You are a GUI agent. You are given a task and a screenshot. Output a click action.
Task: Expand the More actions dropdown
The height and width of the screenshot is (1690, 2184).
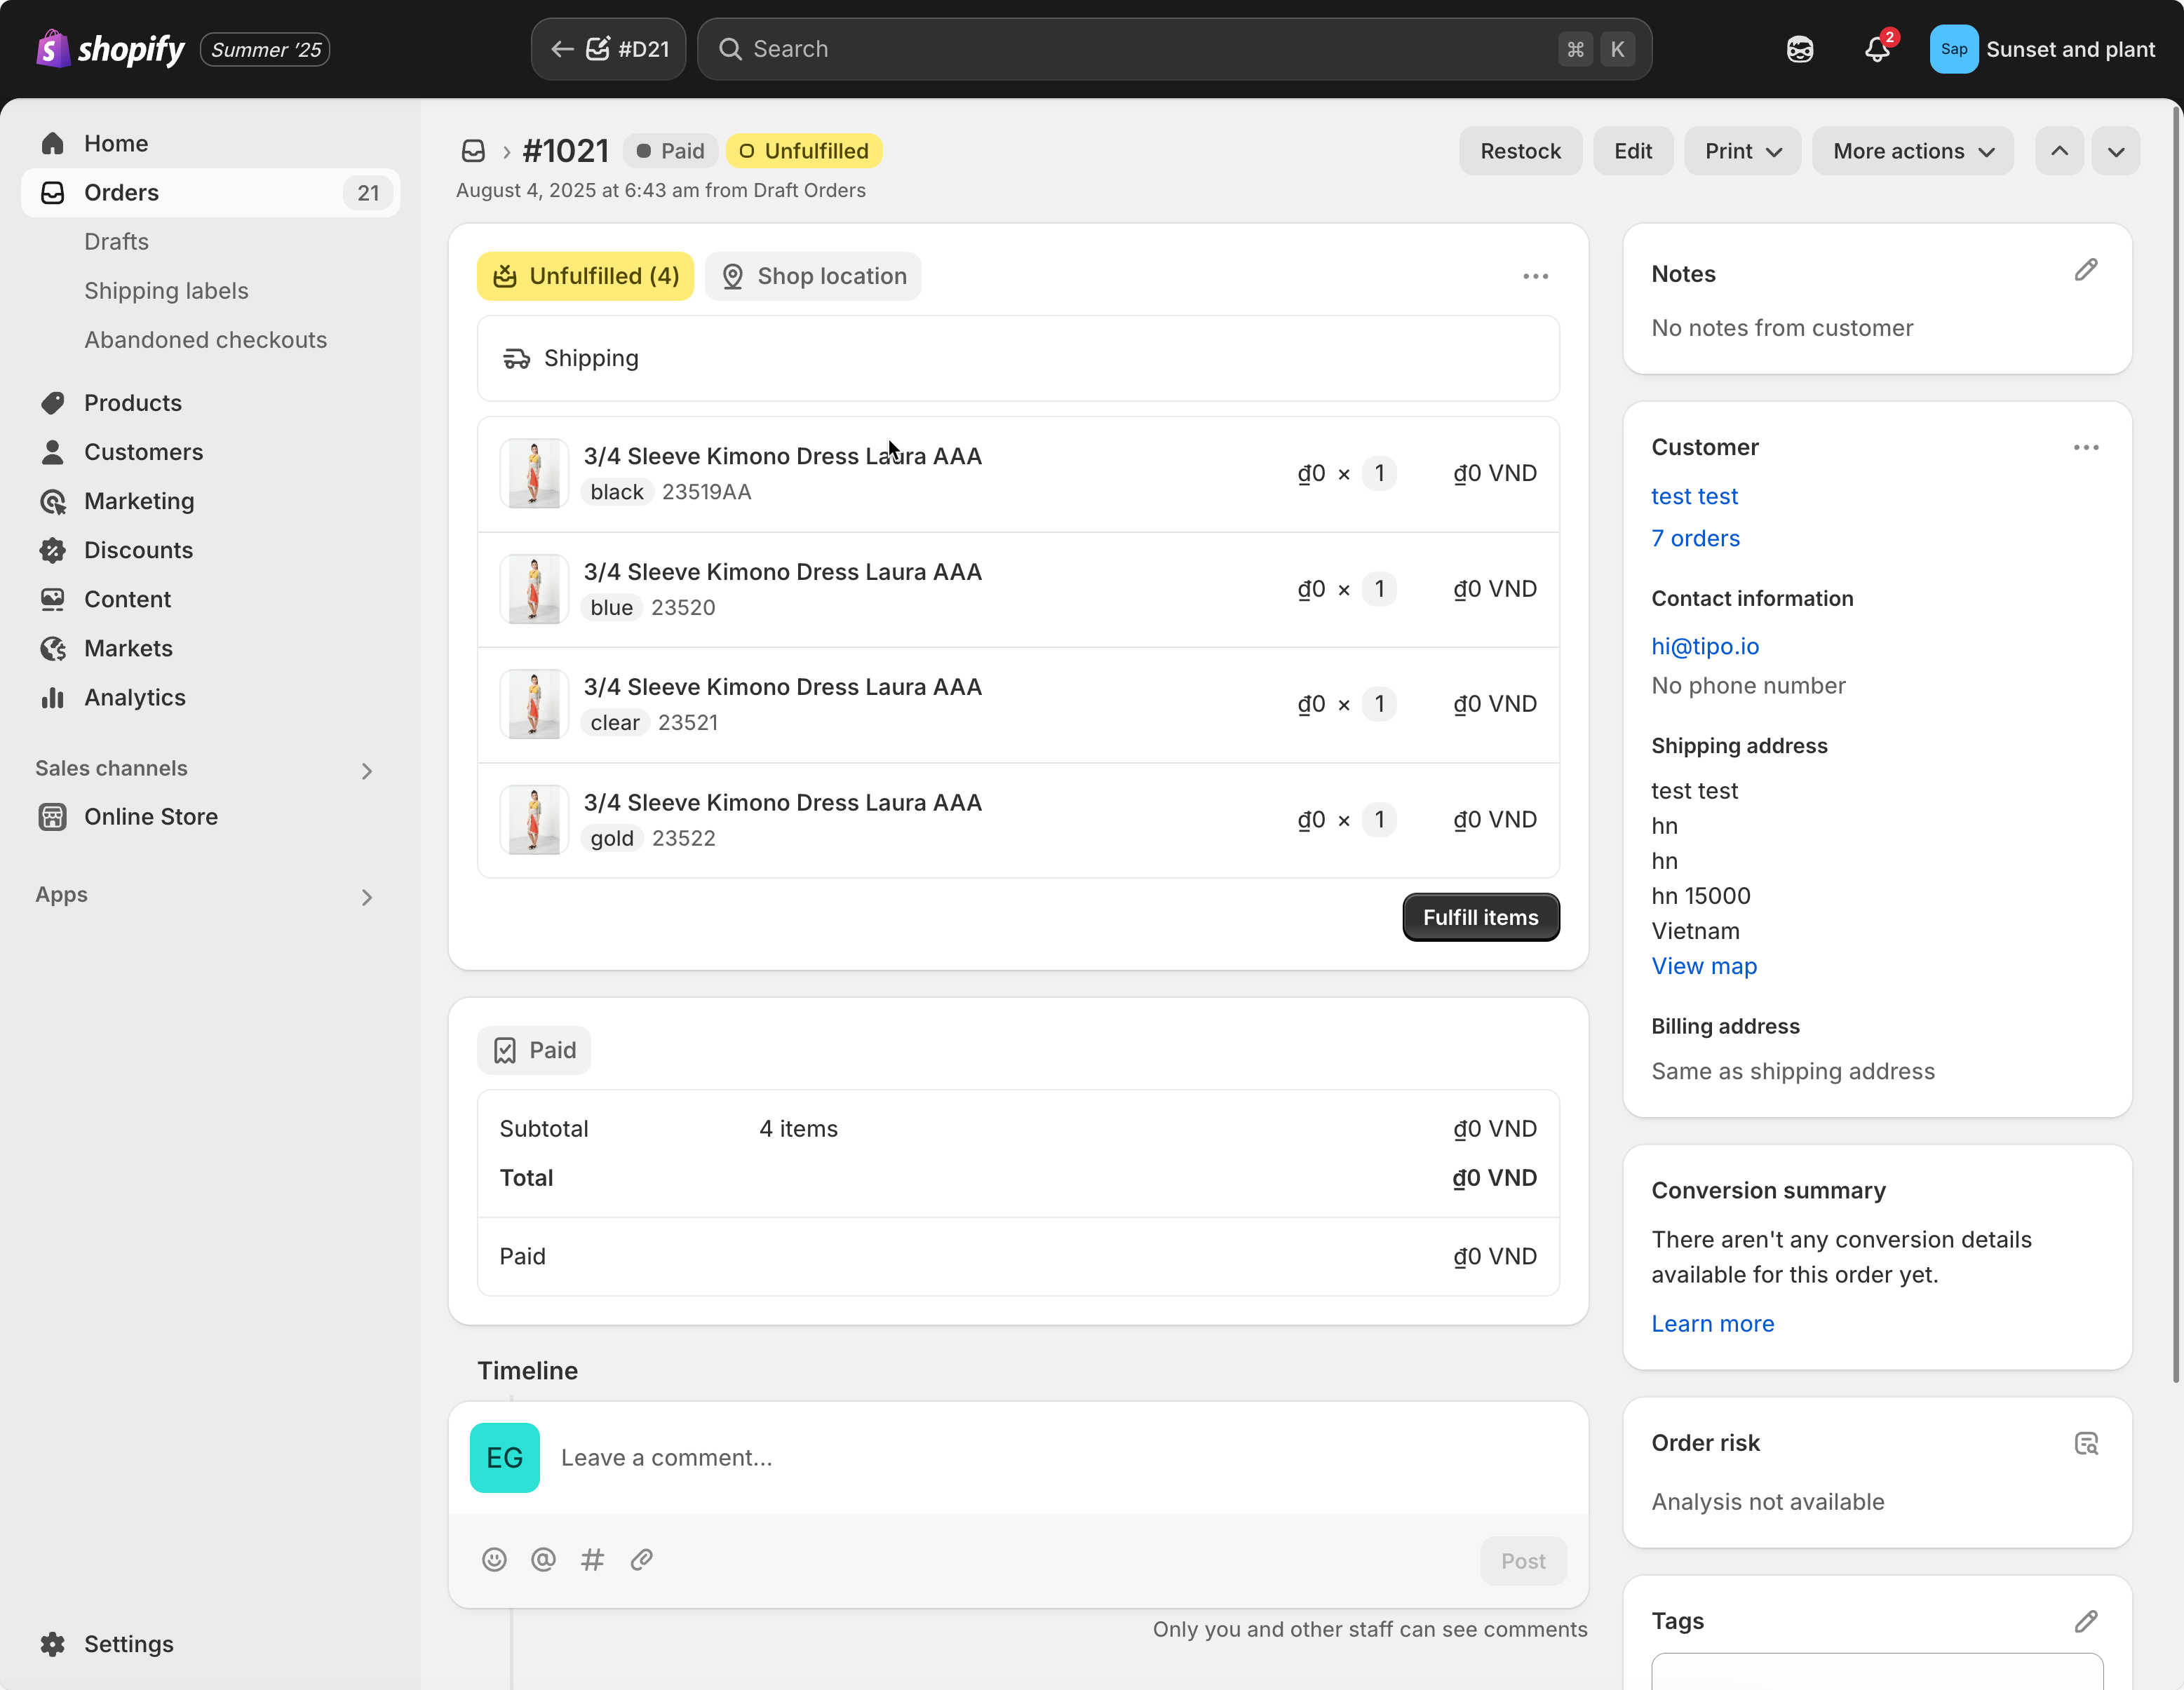[x=1912, y=151]
